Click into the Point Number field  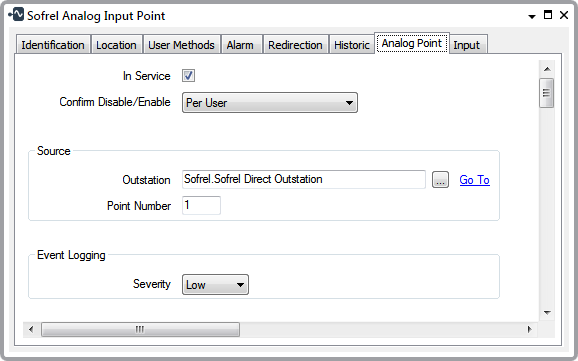(x=201, y=205)
